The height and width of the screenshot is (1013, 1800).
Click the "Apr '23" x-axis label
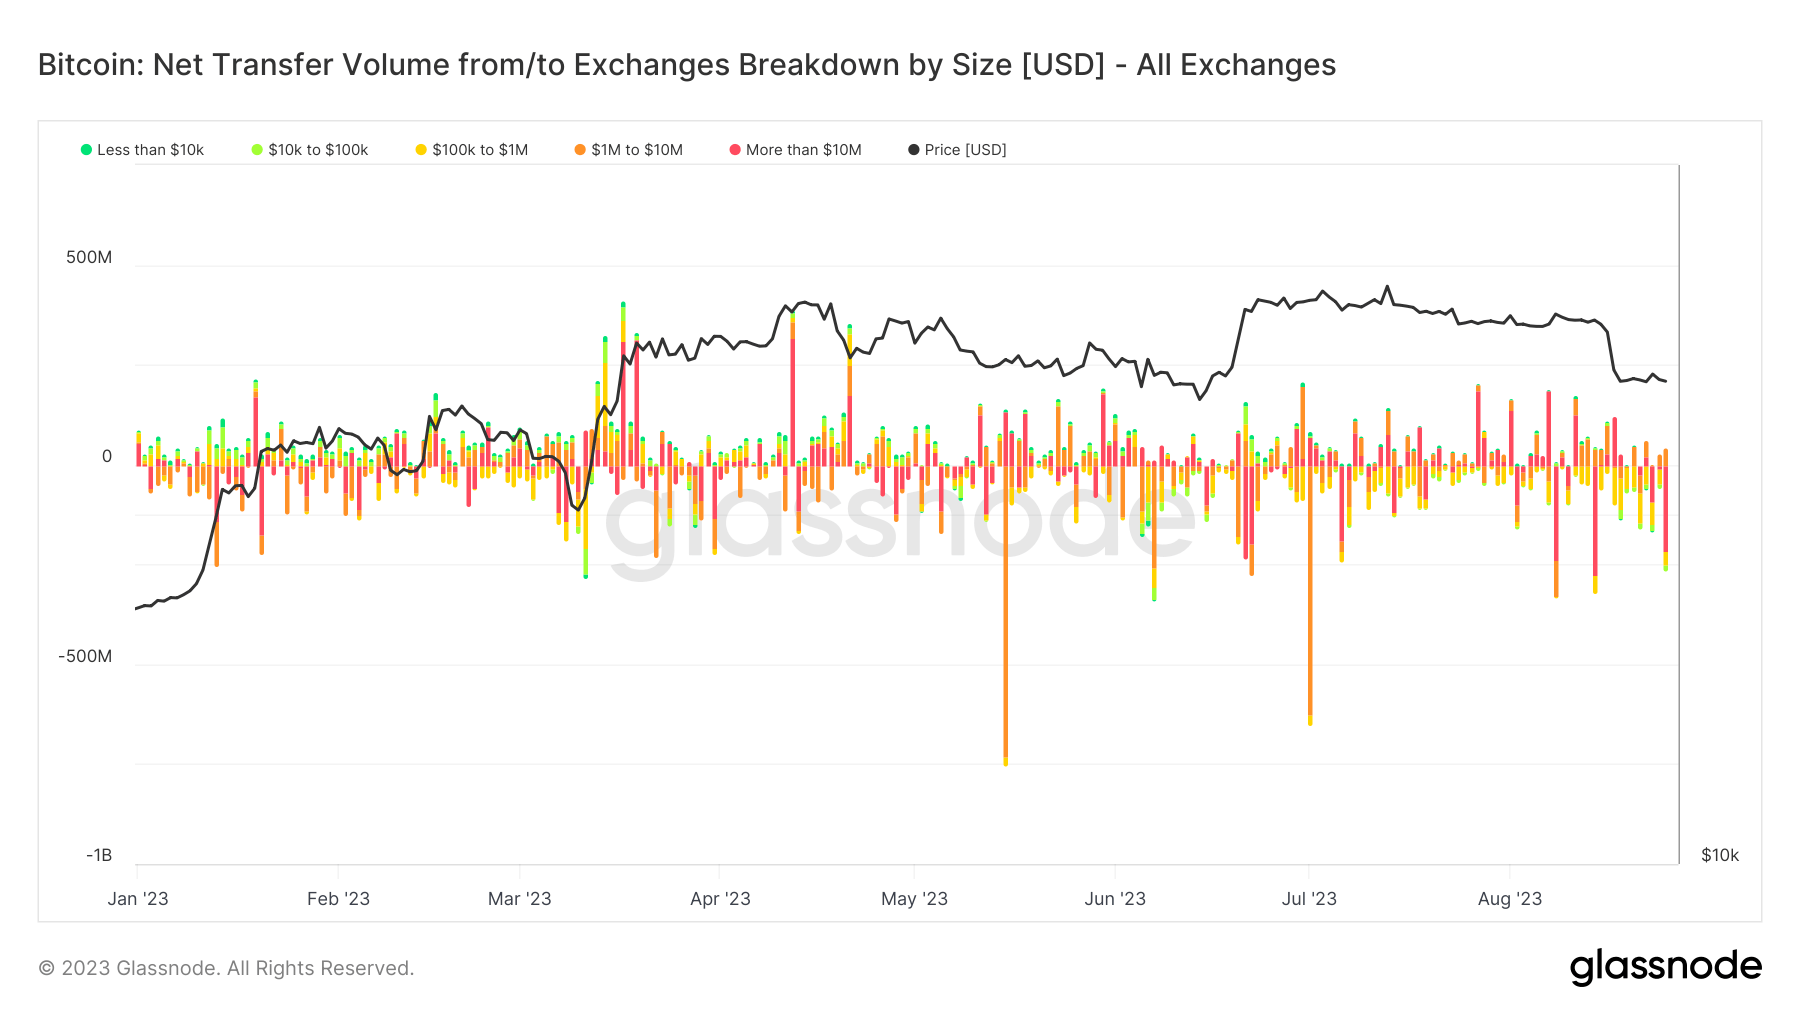pos(720,899)
